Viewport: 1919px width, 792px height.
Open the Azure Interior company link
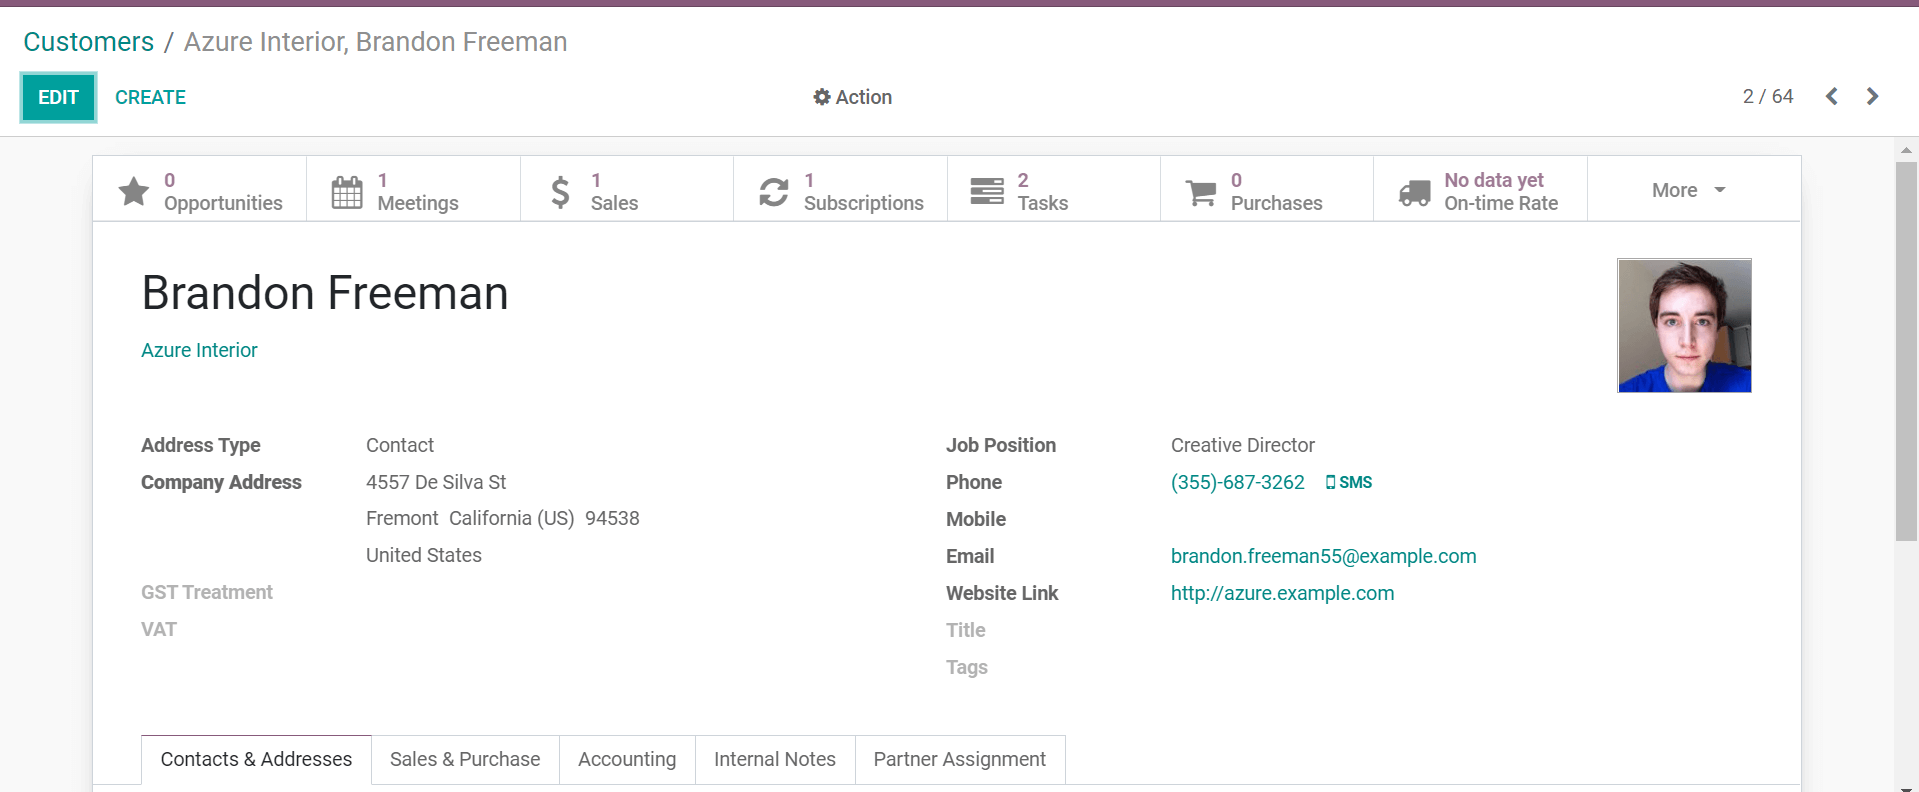(199, 350)
